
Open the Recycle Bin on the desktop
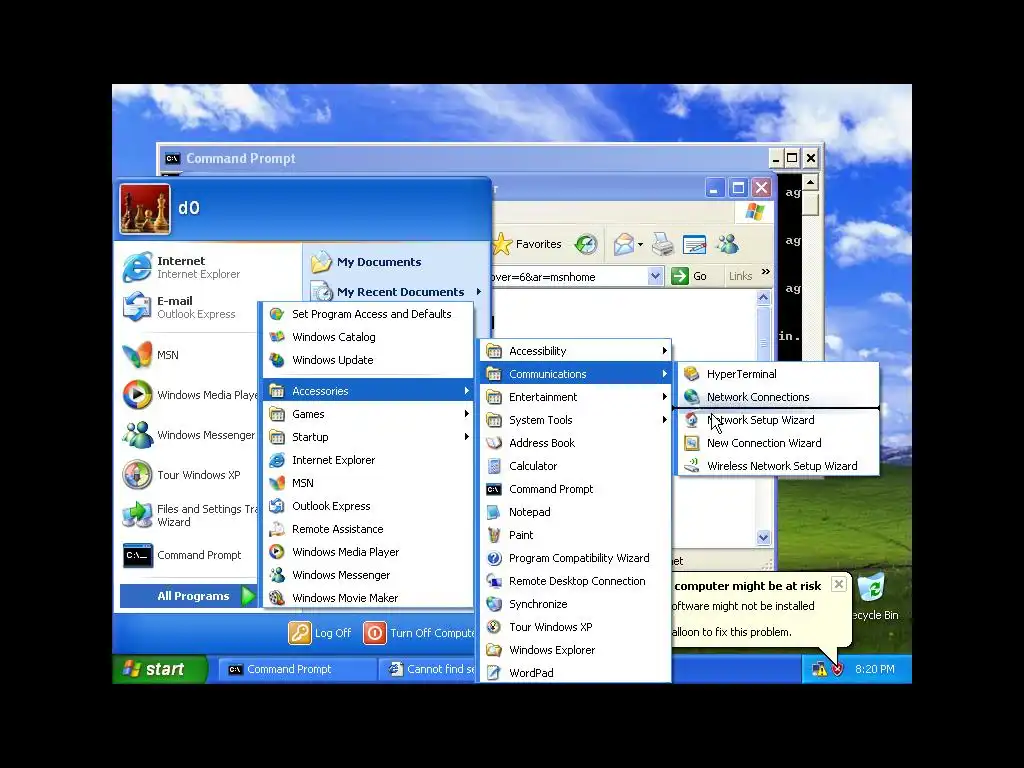click(x=873, y=597)
